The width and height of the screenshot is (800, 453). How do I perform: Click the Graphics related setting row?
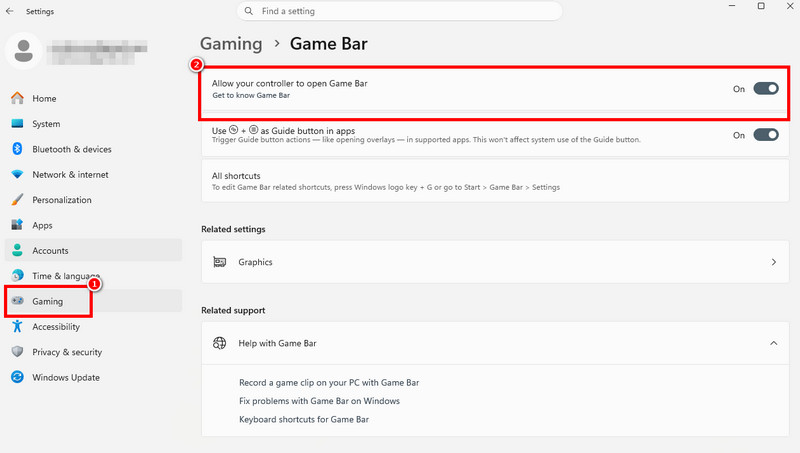tap(495, 262)
